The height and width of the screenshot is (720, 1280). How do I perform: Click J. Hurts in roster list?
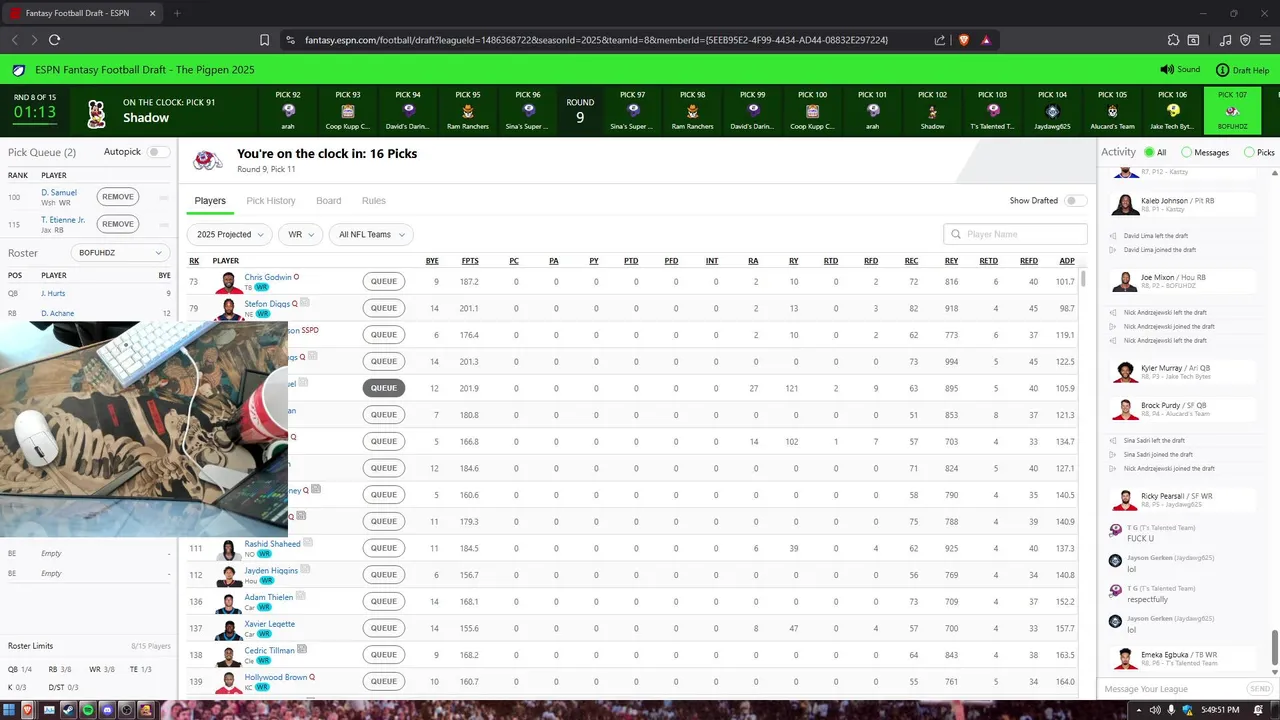tap(52, 293)
